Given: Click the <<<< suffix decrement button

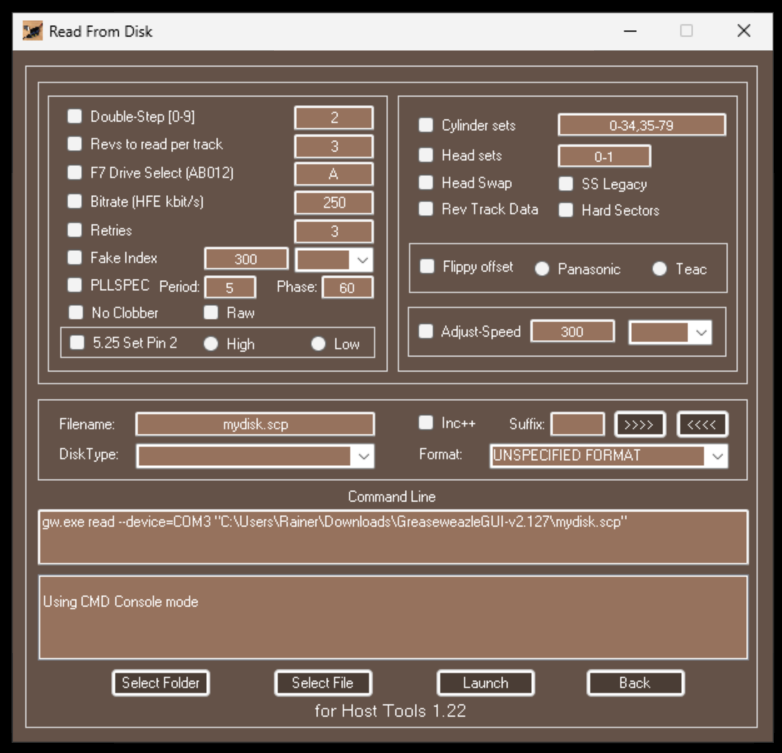Looking at the screenshot, I should coord(702,424).
